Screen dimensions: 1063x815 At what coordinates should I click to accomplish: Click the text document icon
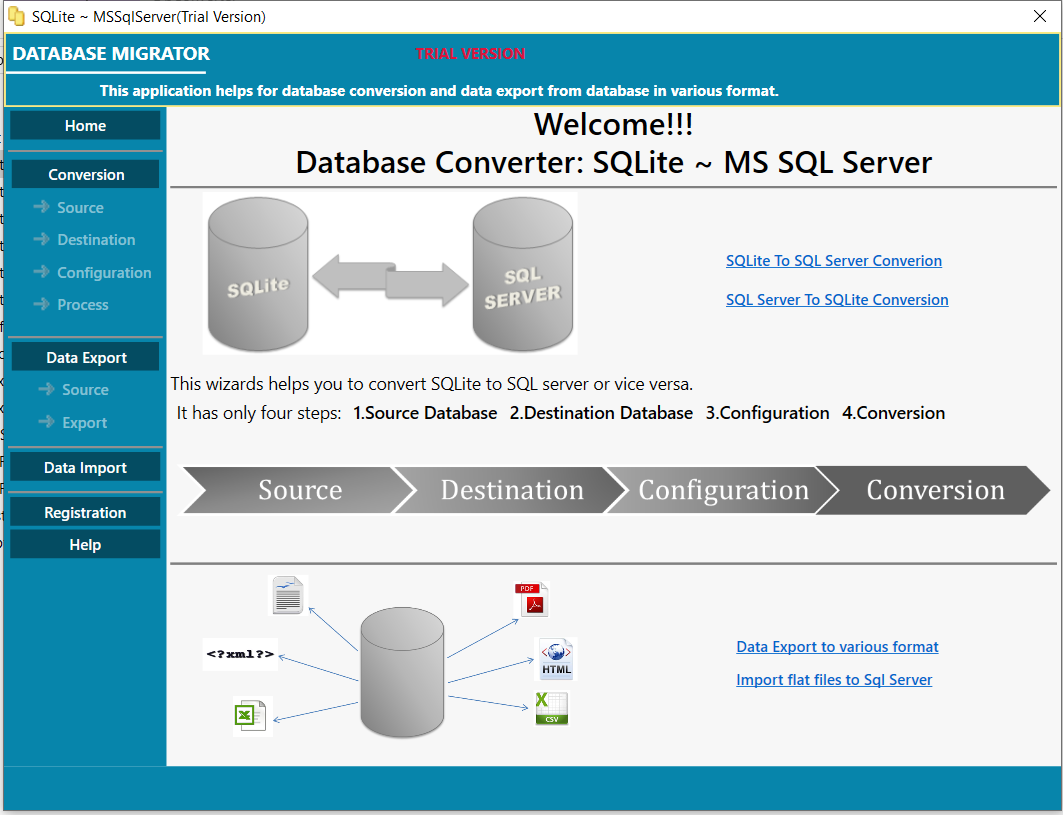click(x=287, y=595)
